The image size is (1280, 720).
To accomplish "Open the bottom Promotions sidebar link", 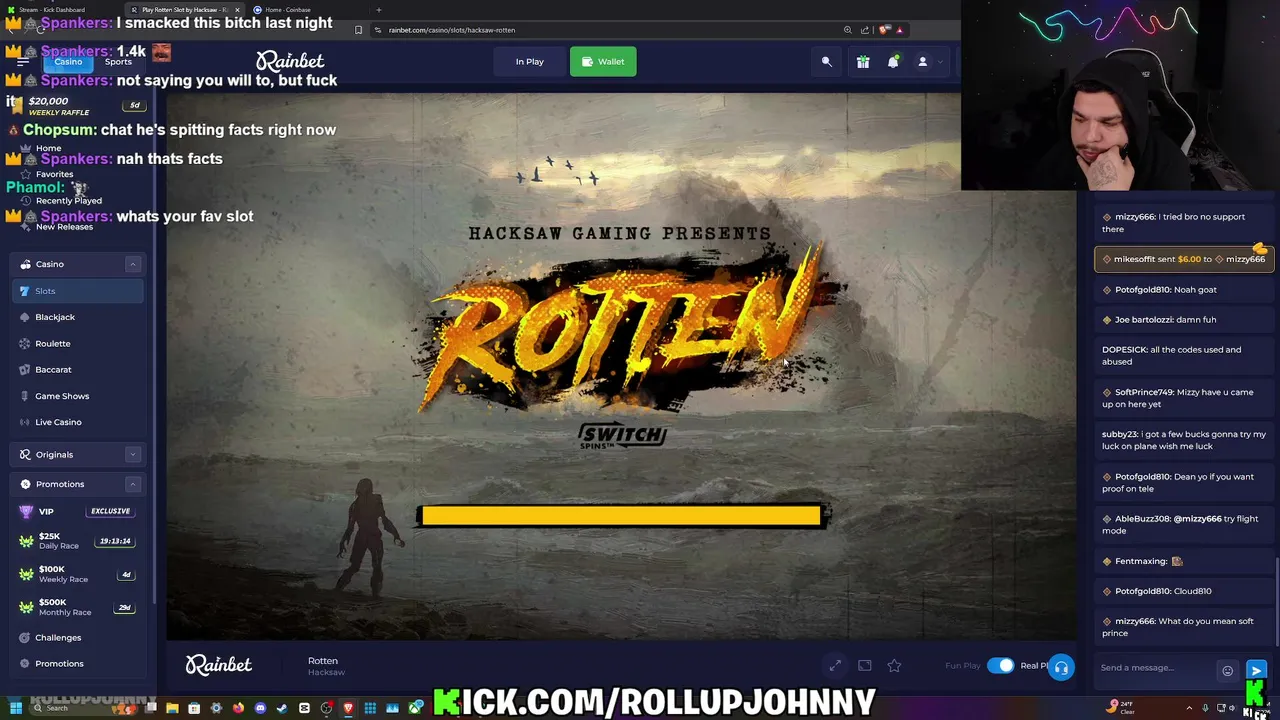I will (x=59, y=663).
